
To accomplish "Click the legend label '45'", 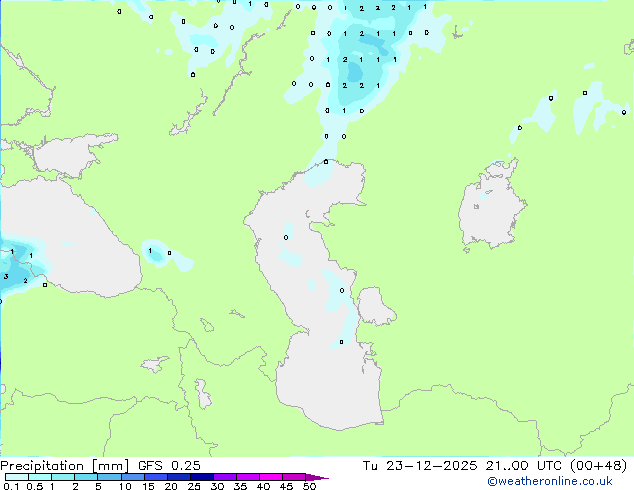I will 286,486.
